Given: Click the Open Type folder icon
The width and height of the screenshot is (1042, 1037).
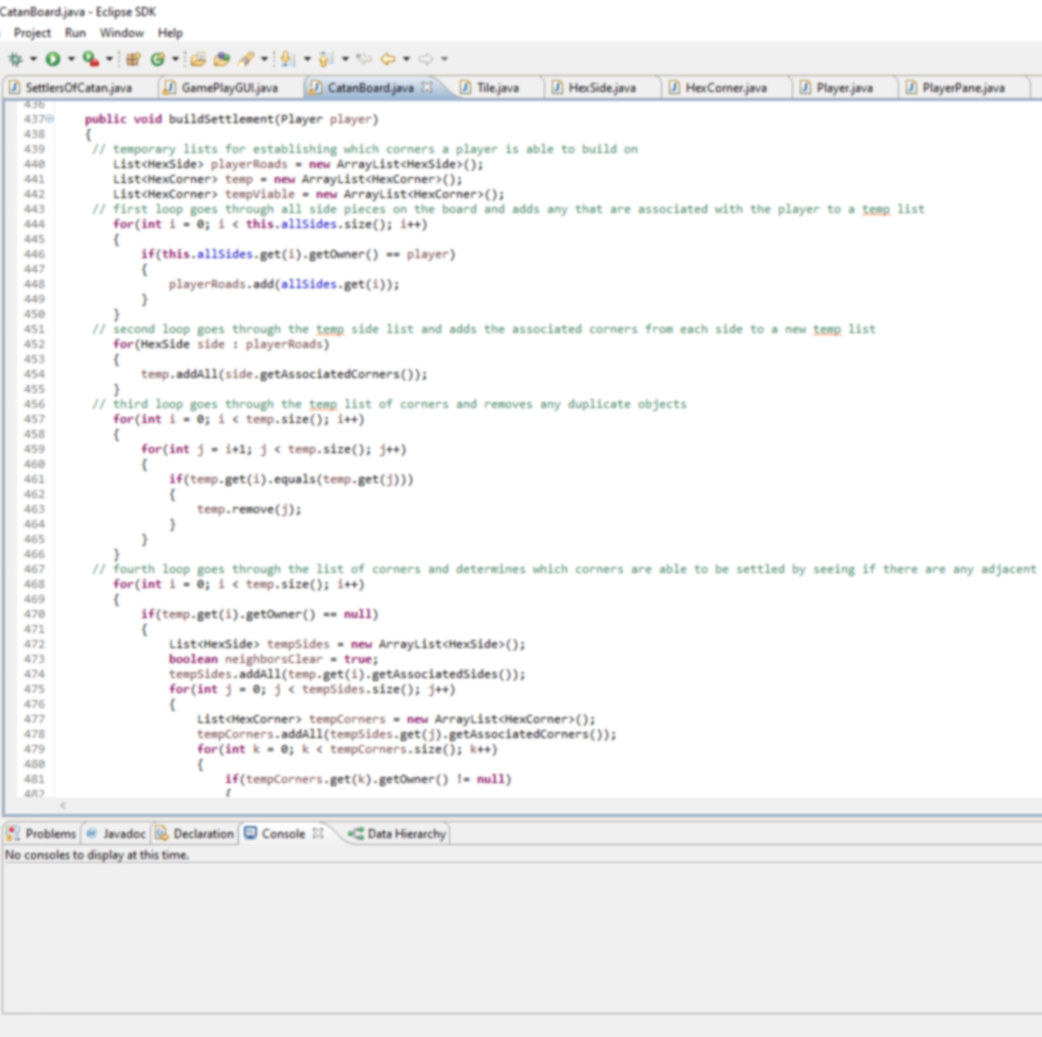Looking at the screenshot, I should [198, 59].
